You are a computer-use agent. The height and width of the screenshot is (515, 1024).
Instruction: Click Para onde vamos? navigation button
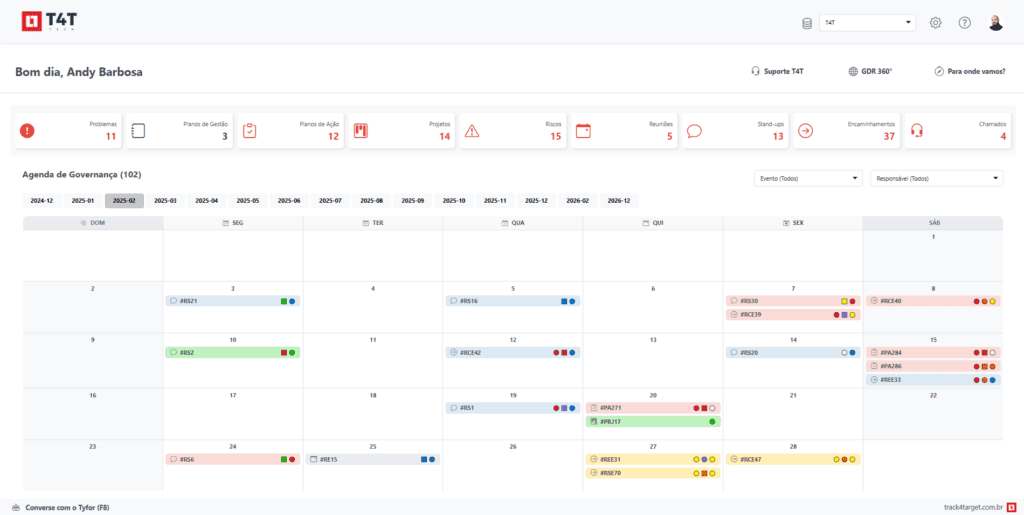click(969, 72)
